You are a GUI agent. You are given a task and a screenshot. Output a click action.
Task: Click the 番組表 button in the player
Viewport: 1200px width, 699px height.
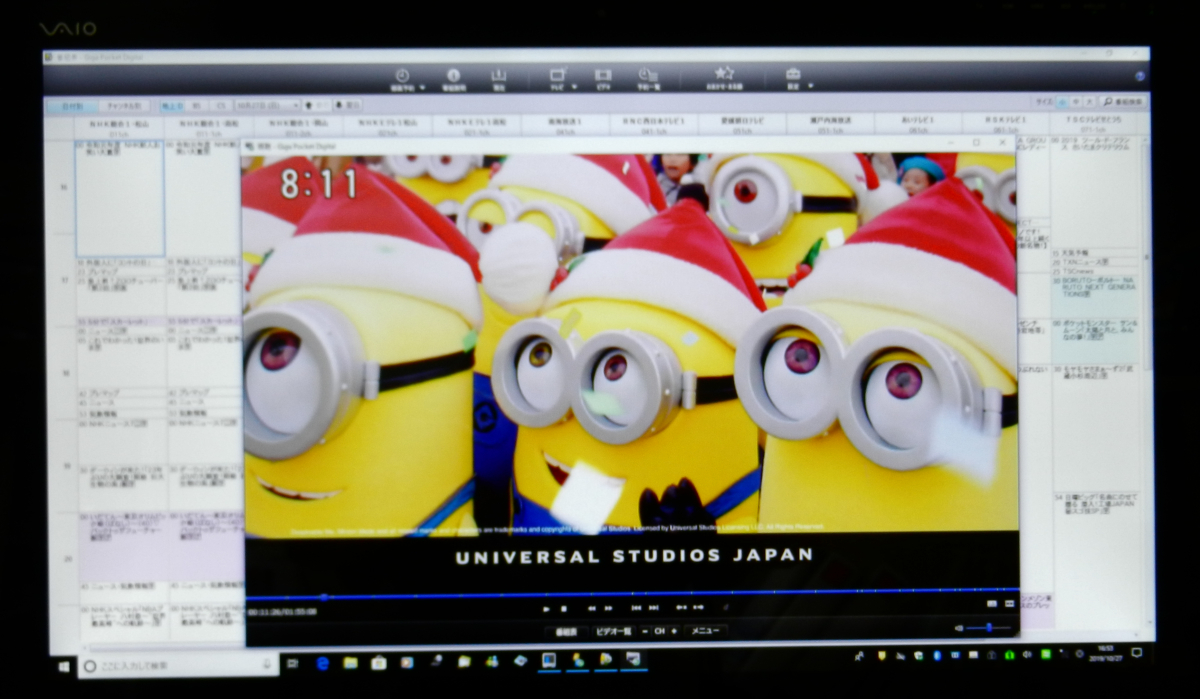point(566,632)
